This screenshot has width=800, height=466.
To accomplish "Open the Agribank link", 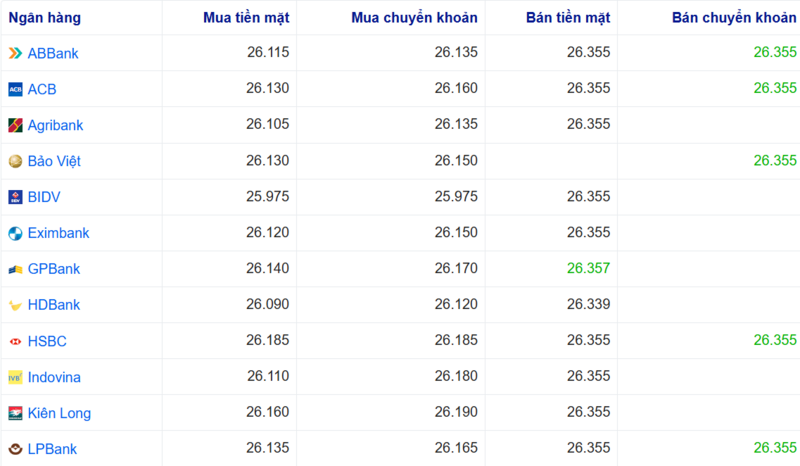I will pos(55,125).
